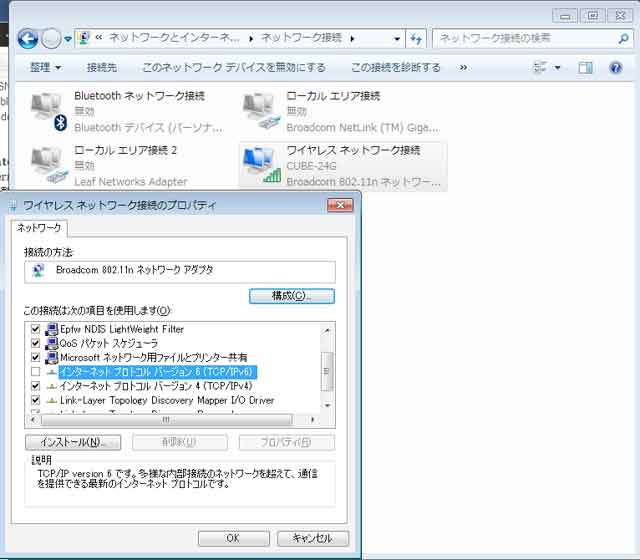Click このネットワーク デバイスを無効にする in the toolbar
The image size is (640, 560).
(x=233, y=68)
